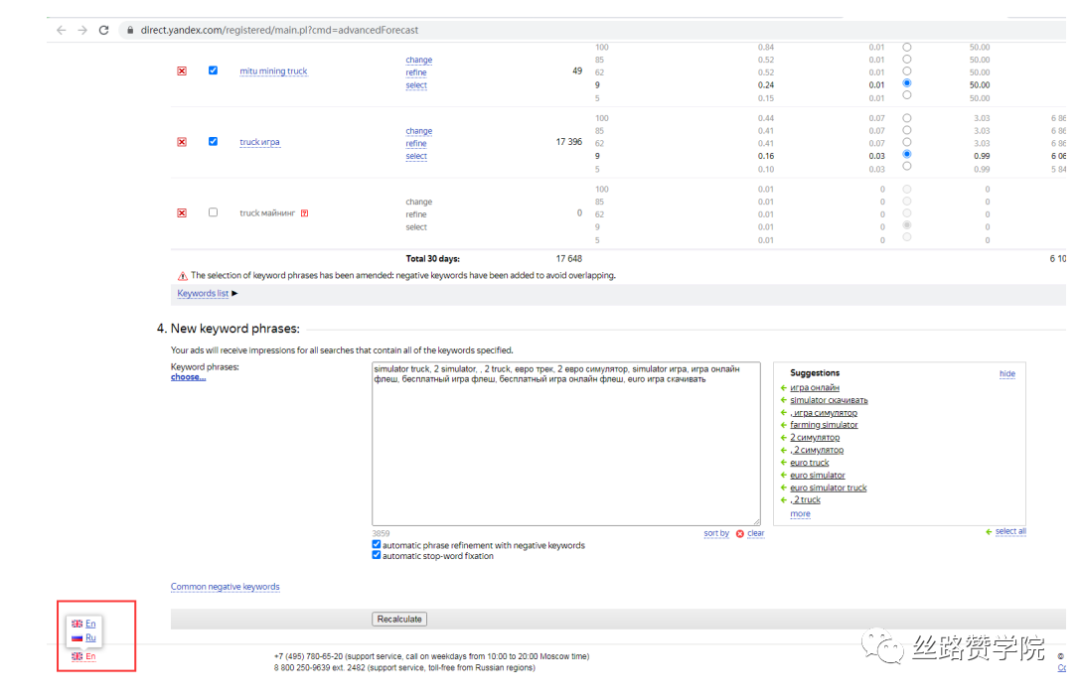Viewport: 1080px width, 696px height.
Task: Delete the truck майнинг row using red X icon
Action: pos(181,213)
